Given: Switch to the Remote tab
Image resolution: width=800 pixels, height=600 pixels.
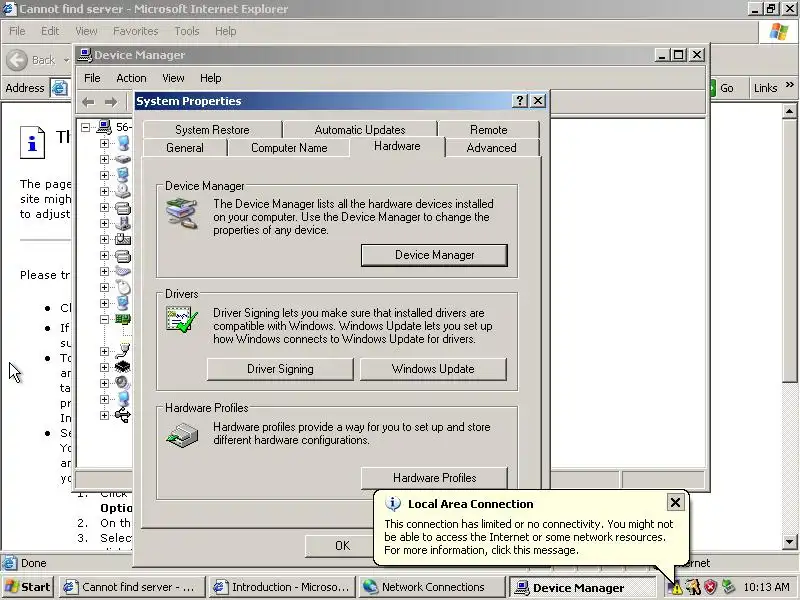Looking at the screenshot, I should pyautogui.click(x=488, y=130).
